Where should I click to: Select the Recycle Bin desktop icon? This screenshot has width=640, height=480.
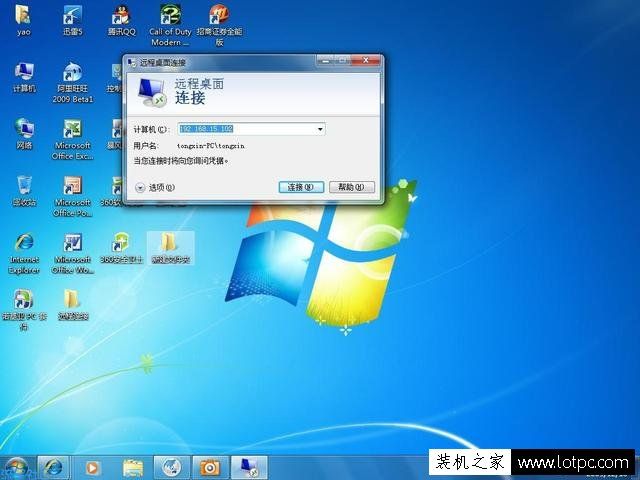(x=24, y=190)
